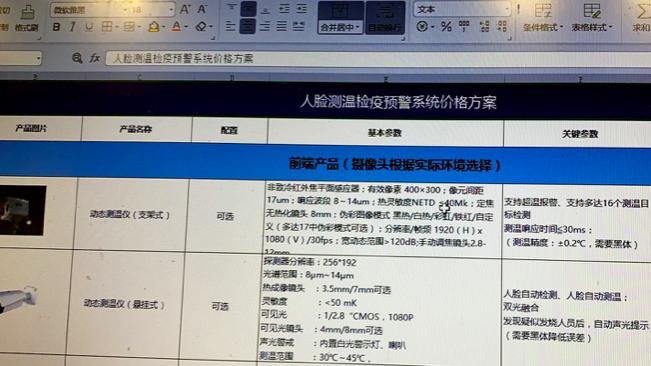Screen dimensions: 651x366
Task: Open the font group dialog launcher corner
Action: coord(213,38)
